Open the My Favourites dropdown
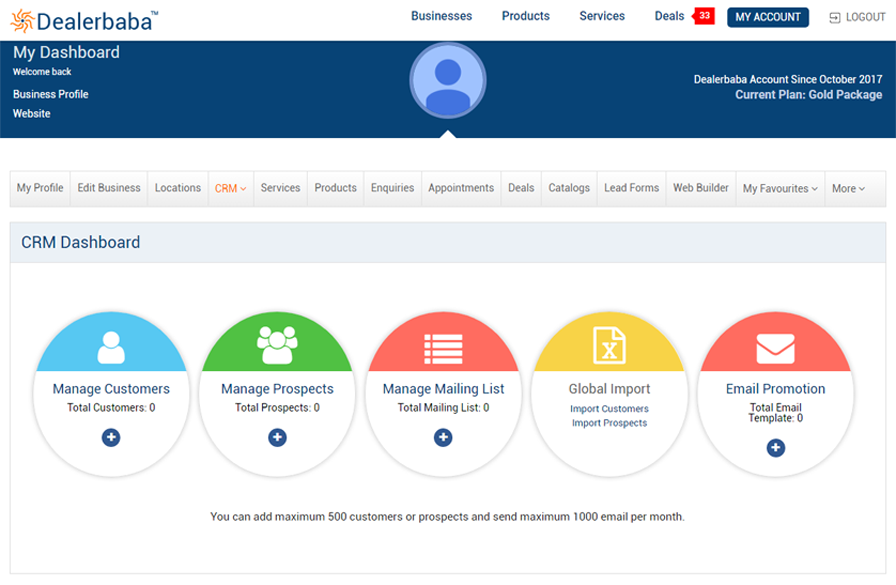Viewport: 896px width, 585px height. tap(780, 188)
